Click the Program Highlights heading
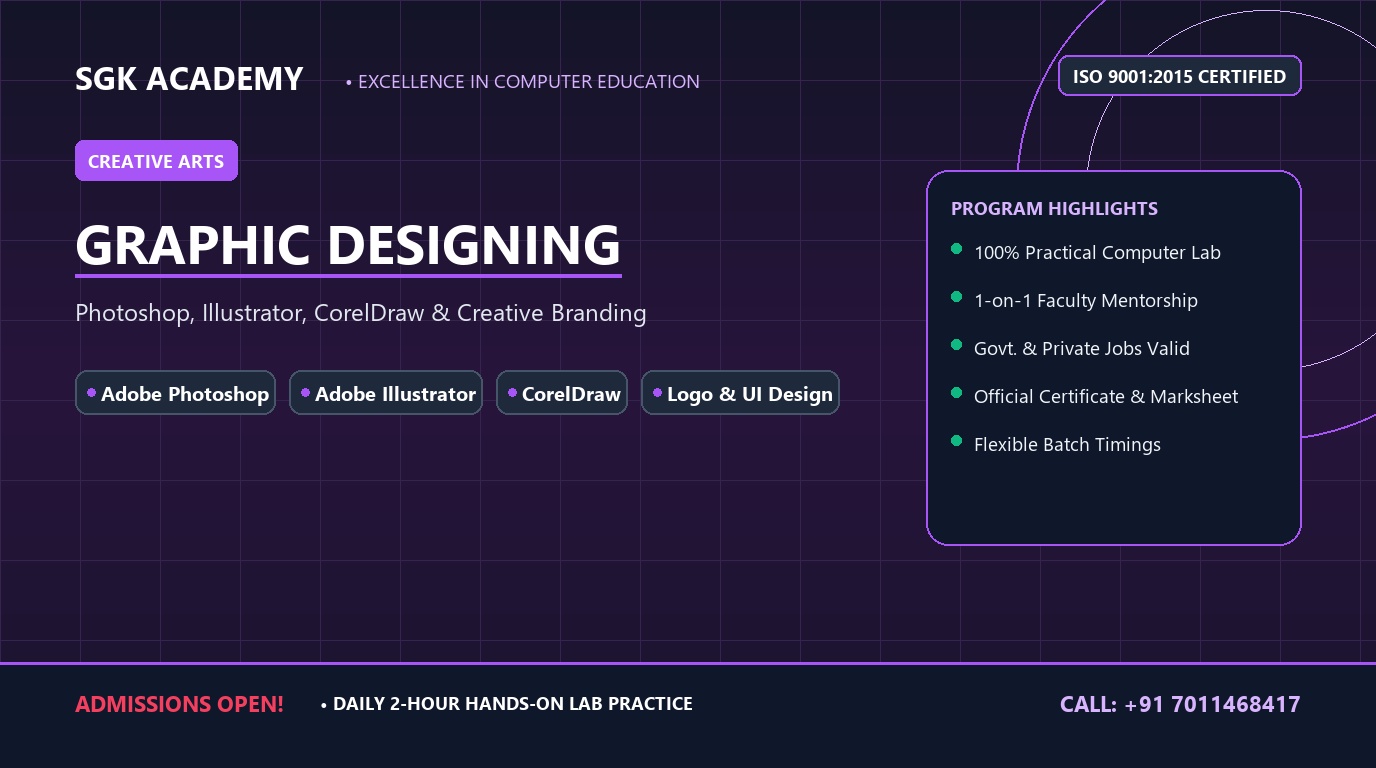This screenshot has width=1376, height=768. click(1054, 209)
